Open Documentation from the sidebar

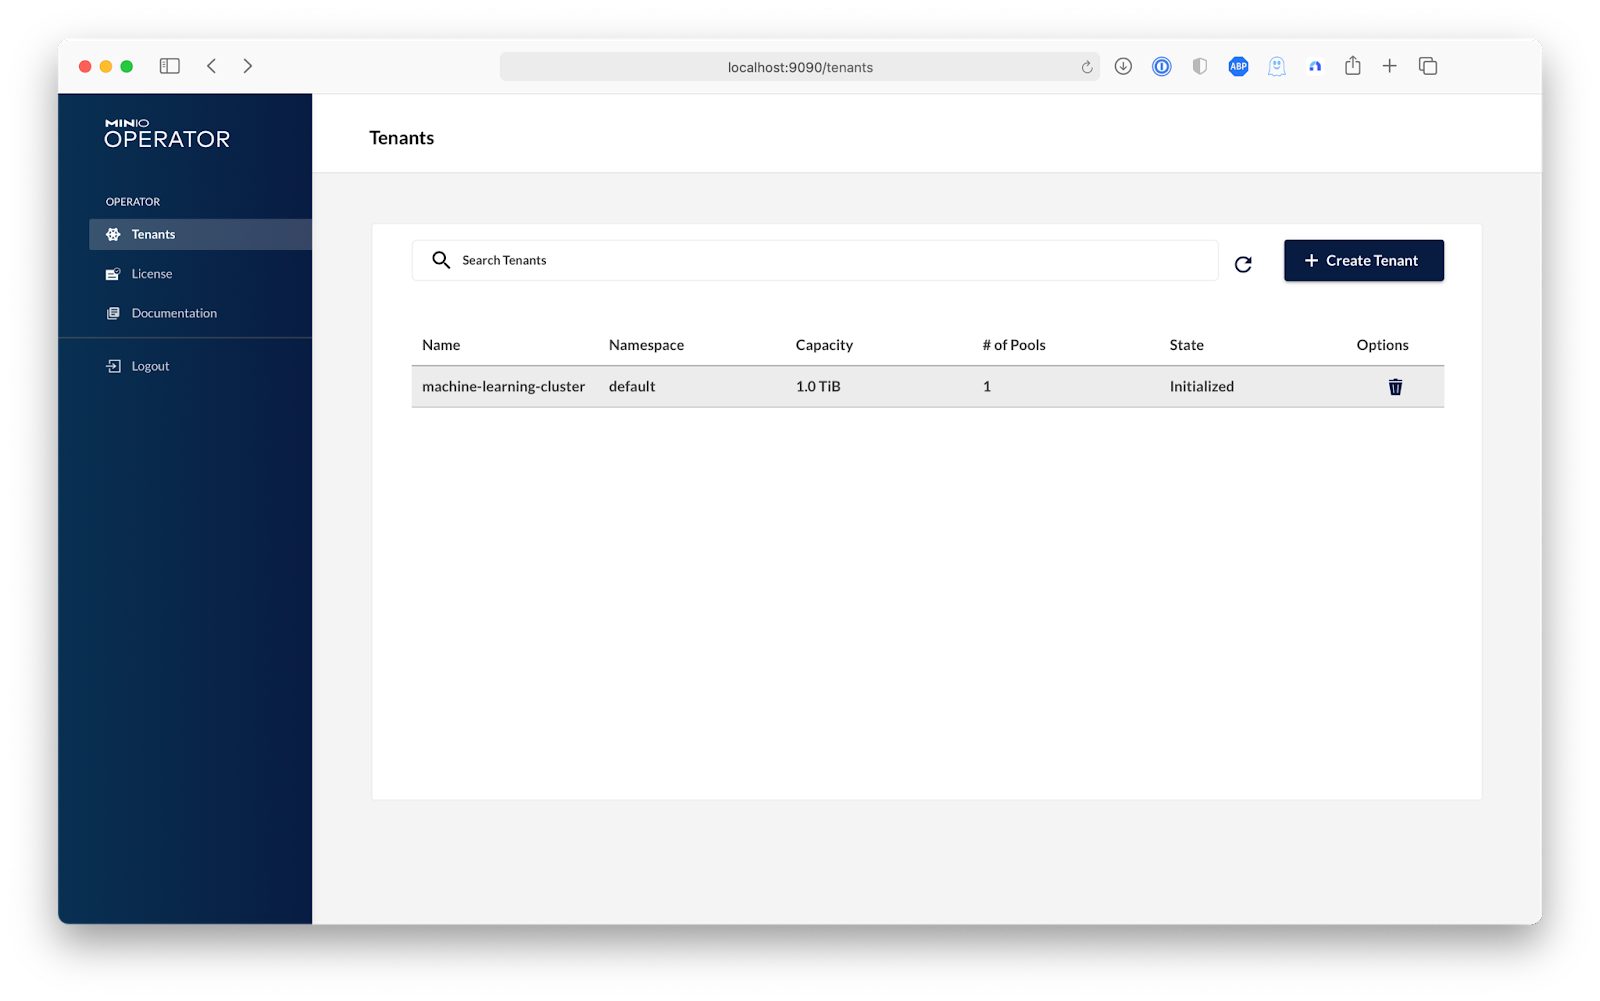point(174,313)
